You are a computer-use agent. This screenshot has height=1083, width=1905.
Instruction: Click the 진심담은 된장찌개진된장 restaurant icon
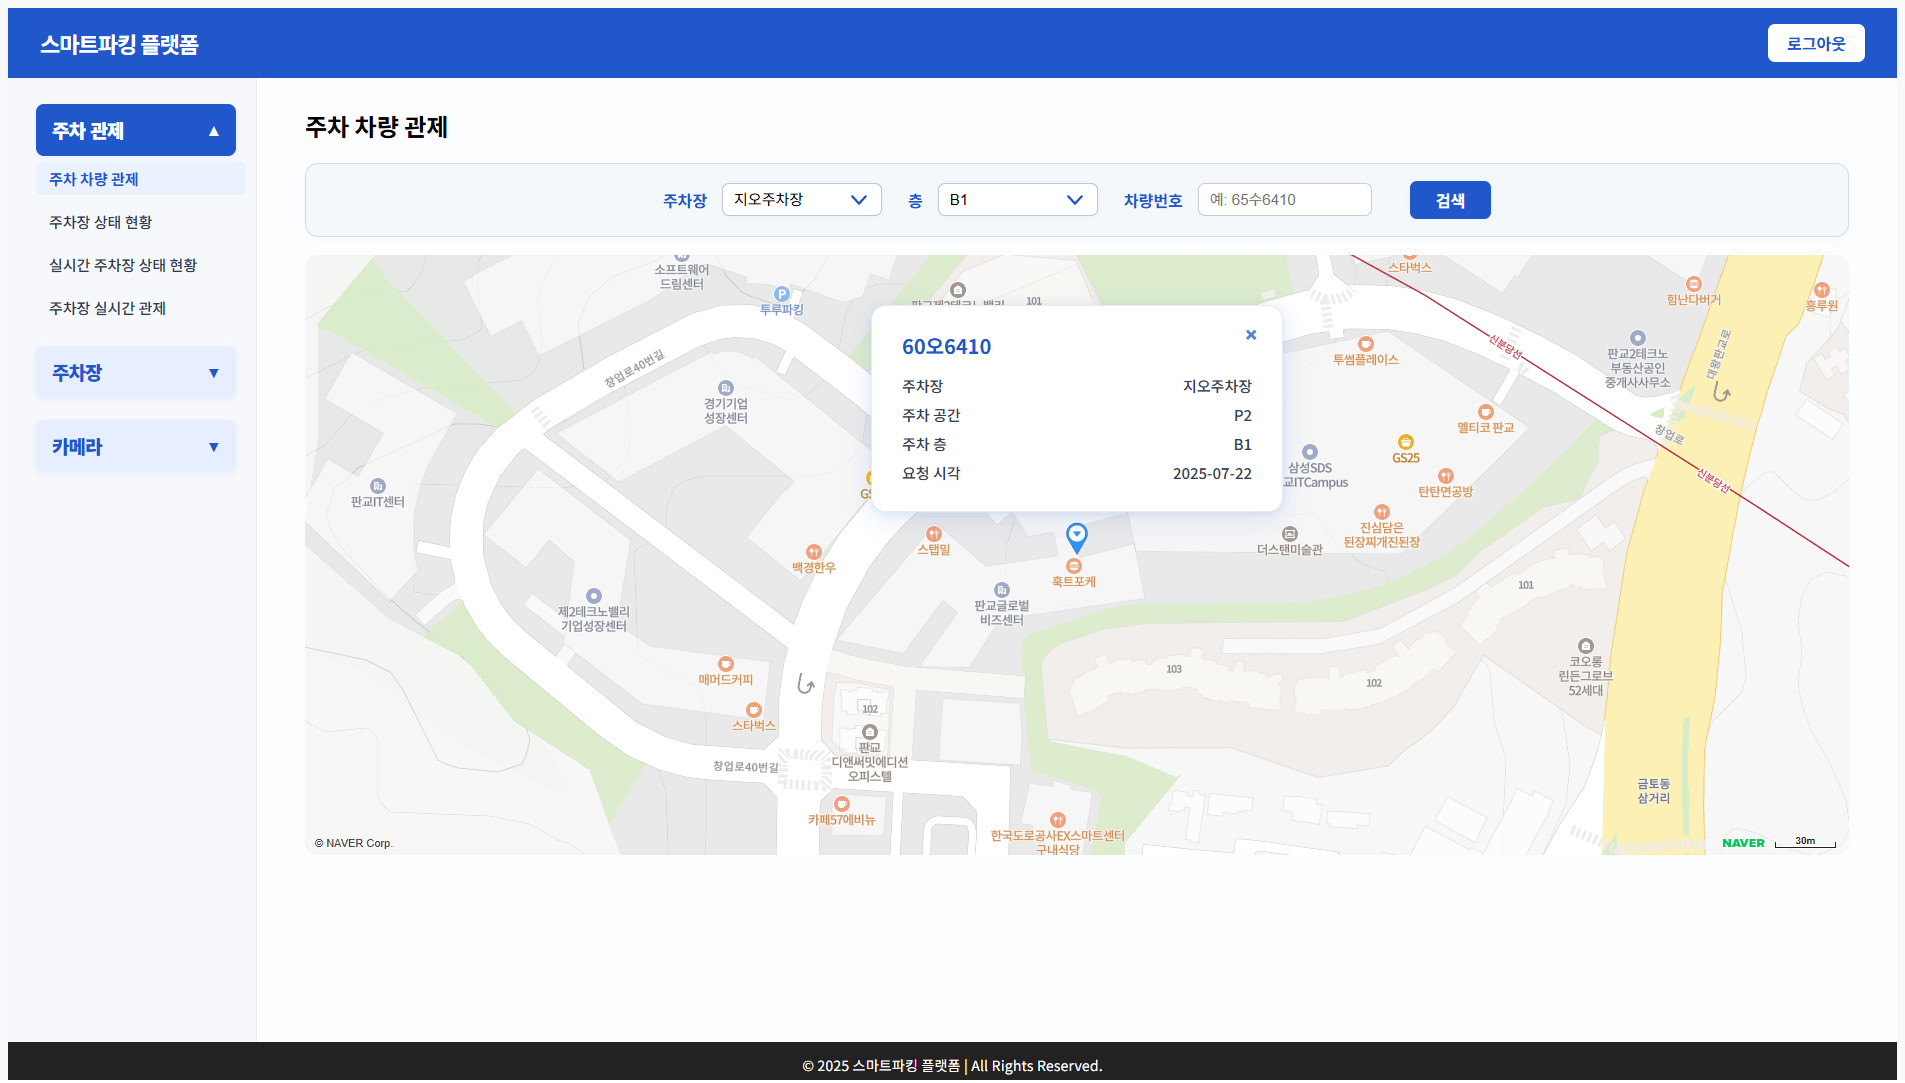click(1382, 512)
